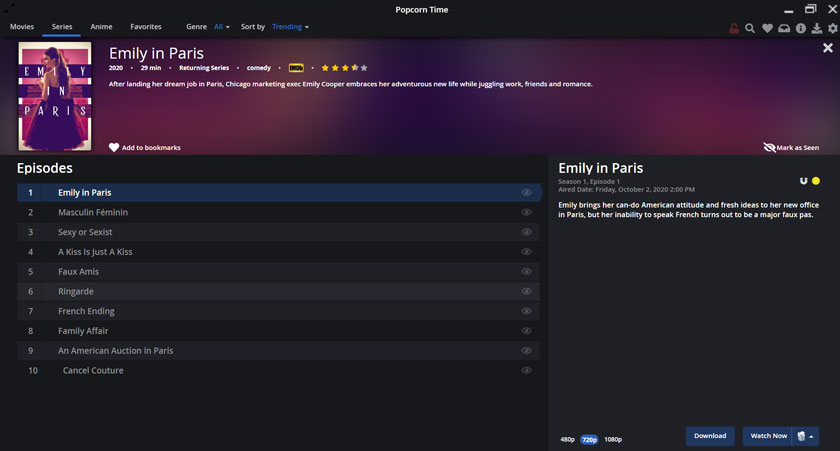
Task: Open the search magnifier icon
Action: coord(750,28)
